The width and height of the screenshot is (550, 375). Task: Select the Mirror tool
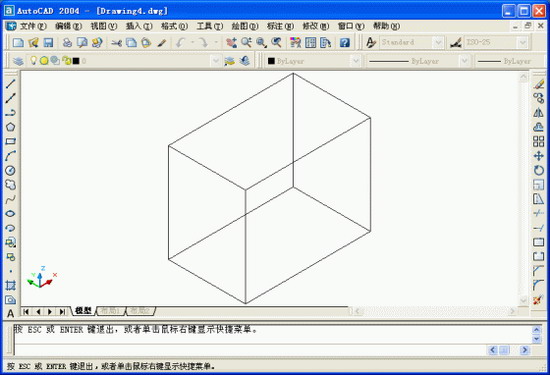tap(538, 113)
